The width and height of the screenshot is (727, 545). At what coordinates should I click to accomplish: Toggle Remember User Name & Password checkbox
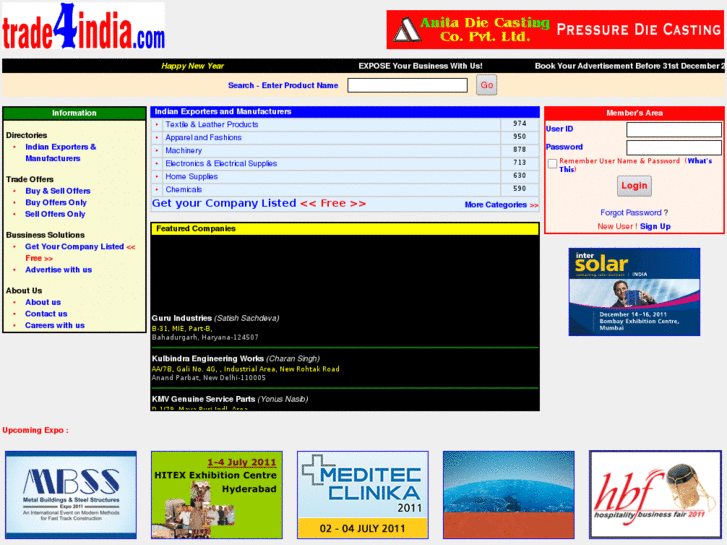[552, 164]
